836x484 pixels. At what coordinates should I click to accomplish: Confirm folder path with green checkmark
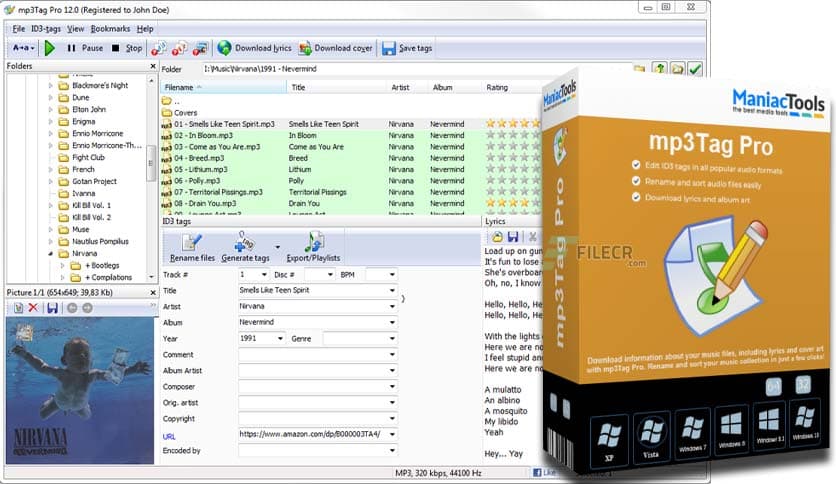point(695,69)
